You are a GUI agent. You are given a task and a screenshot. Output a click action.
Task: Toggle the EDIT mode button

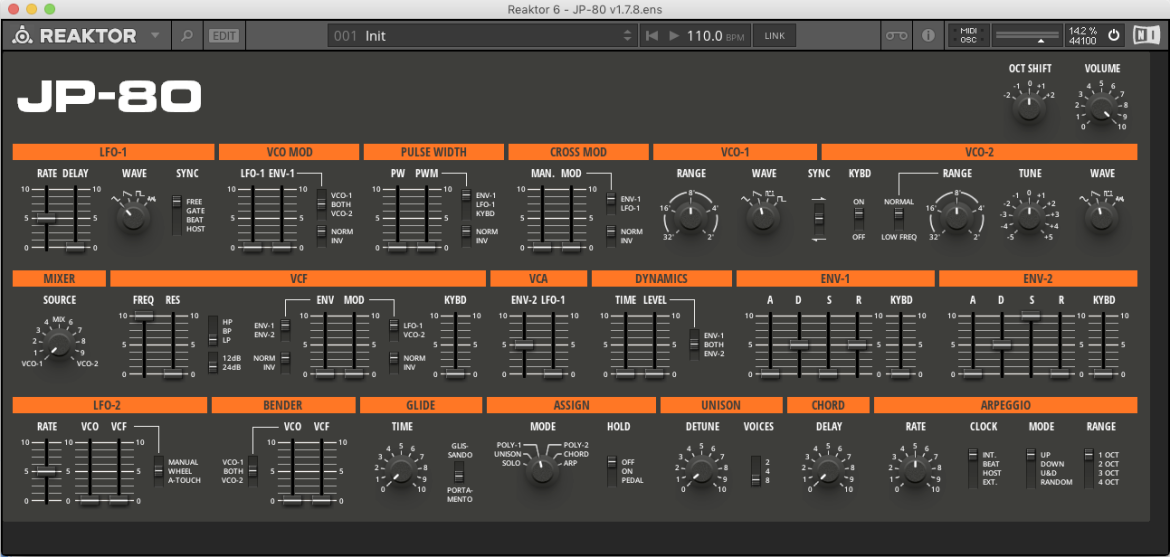(224, 35)
